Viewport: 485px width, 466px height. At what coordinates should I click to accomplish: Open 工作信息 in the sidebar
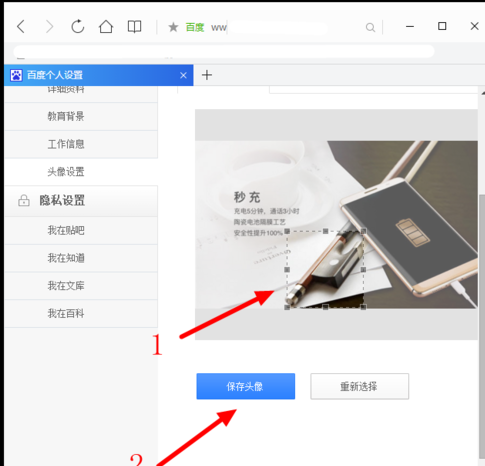81,144
